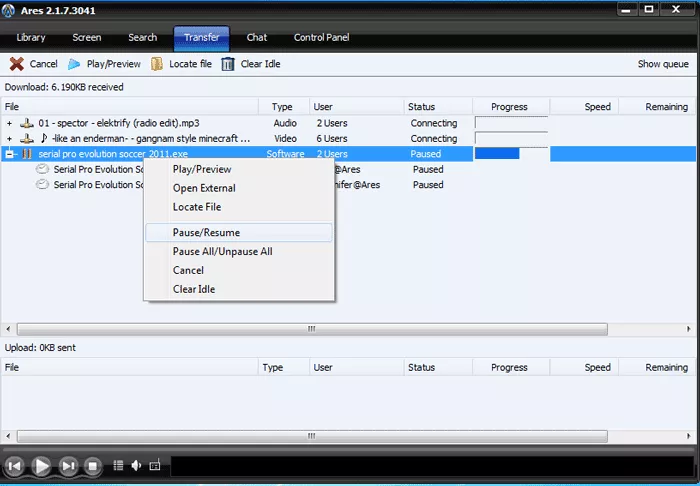
Task: Click the Cancel label in the toolbar
Action: pos(43,64)
